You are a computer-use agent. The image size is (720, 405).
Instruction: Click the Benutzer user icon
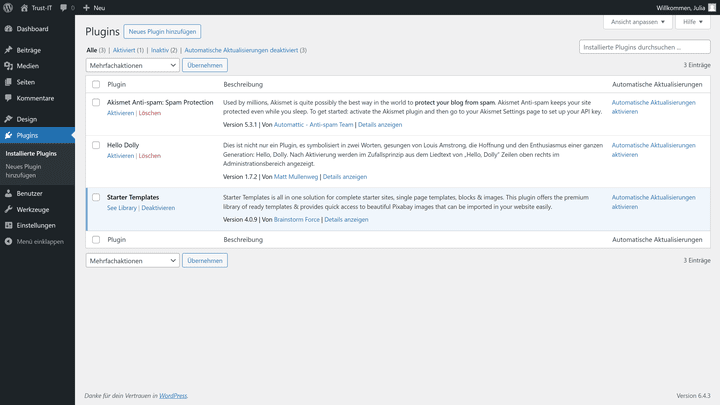point(8,193)
